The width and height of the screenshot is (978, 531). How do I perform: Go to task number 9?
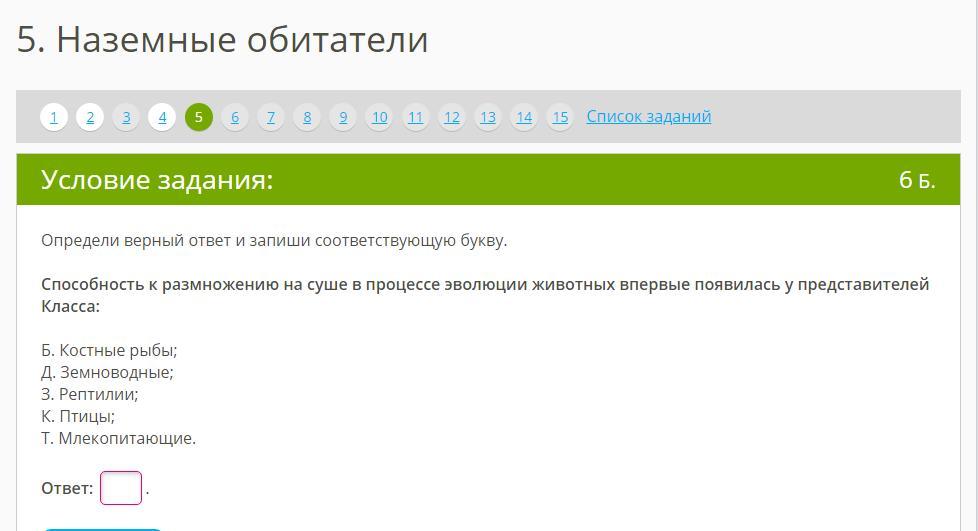[x=344, y=117]
